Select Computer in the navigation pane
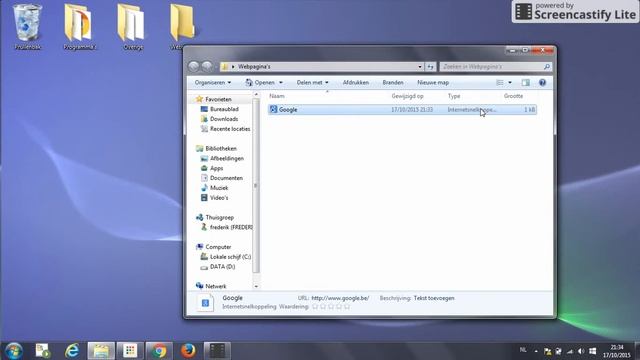This screenshot has height=360, width=640. pyautogui.click(x=218, y=247)
